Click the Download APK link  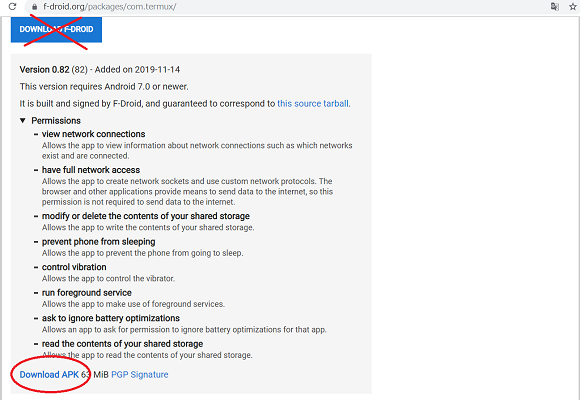click(x=49, y=374)
